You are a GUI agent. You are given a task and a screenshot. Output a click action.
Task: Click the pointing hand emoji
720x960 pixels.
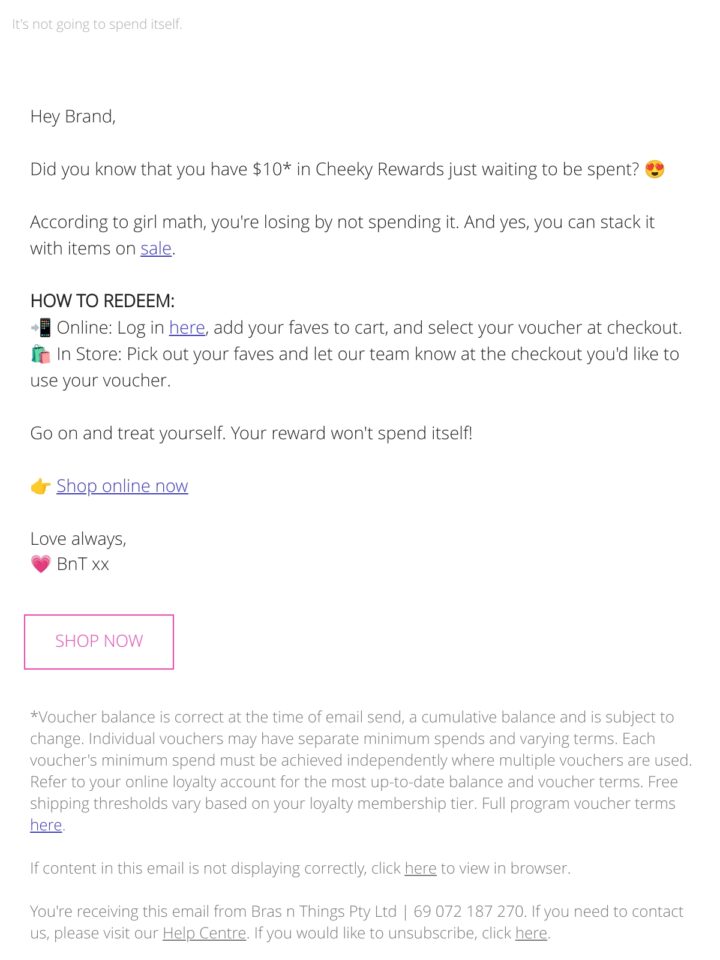(x=40, y=486)
